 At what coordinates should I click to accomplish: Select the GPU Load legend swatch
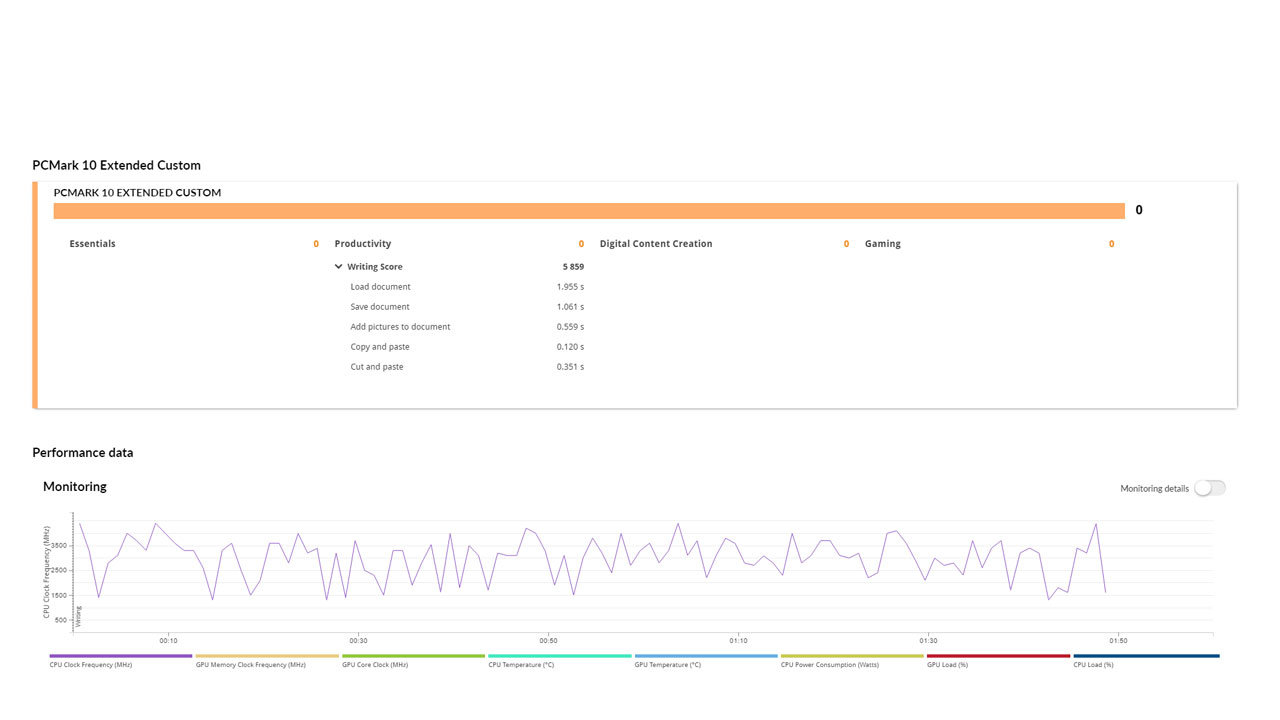point(998,656)
